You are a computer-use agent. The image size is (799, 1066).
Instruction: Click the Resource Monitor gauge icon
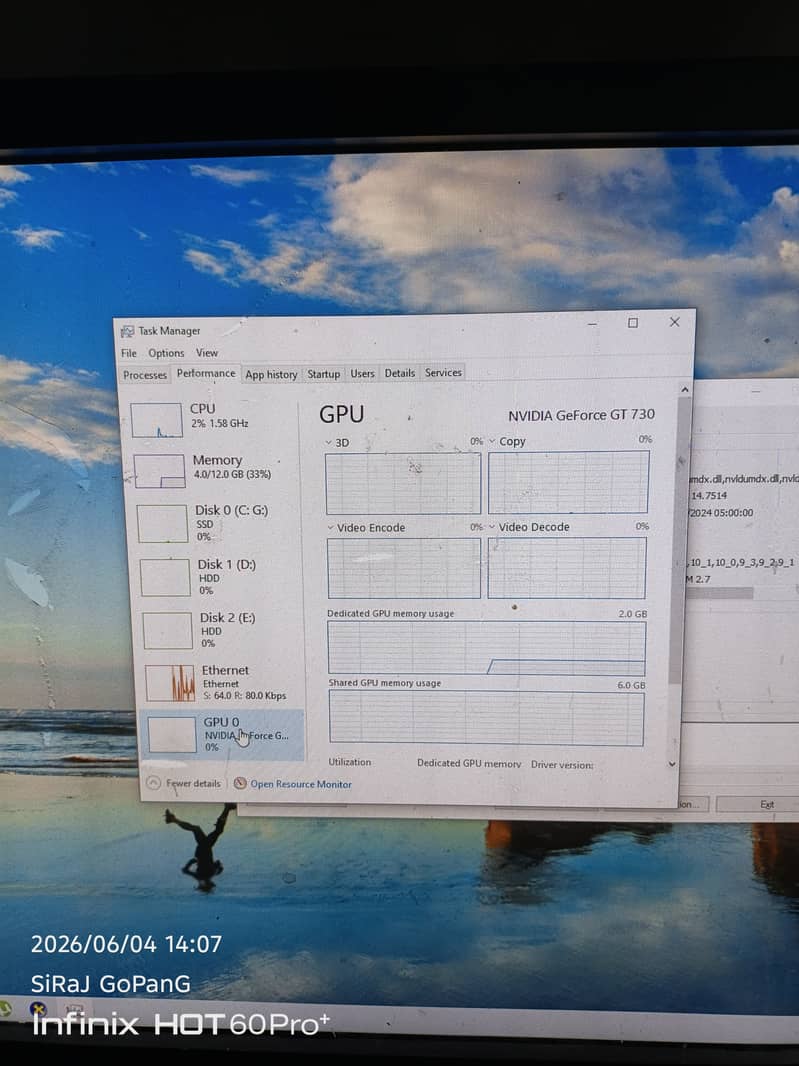point(239,783)
